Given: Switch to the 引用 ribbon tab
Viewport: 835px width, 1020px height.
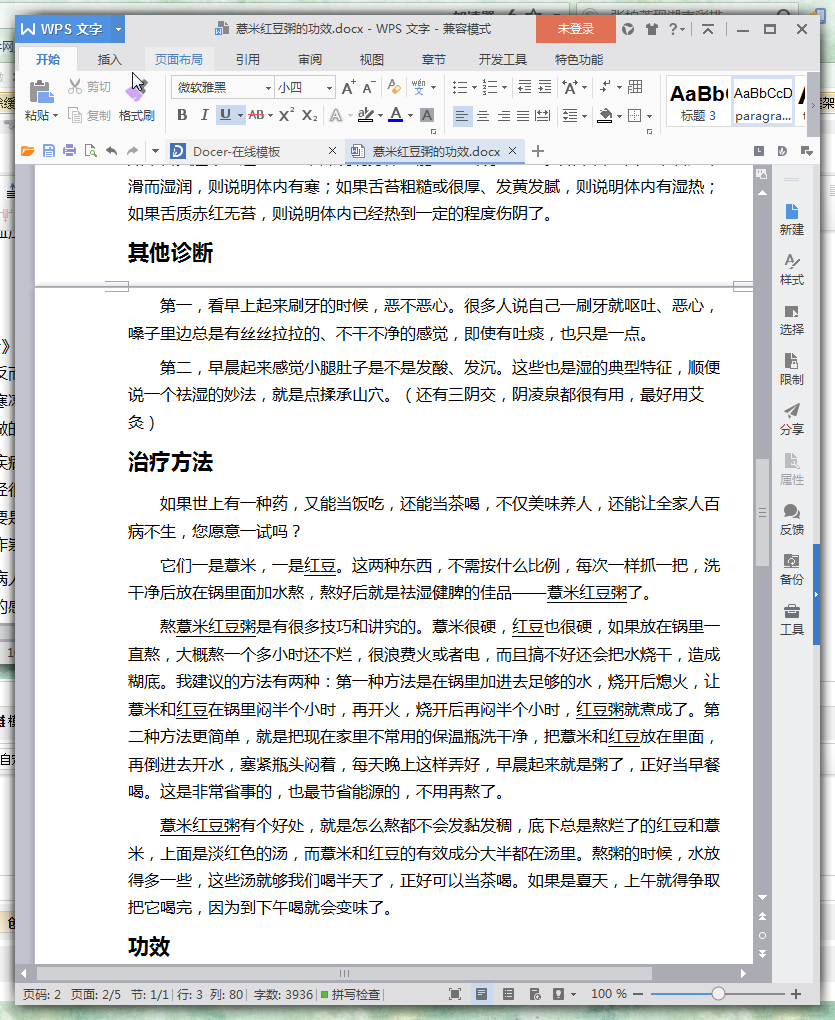Looking at the screenshot, I should coord(247,60).
